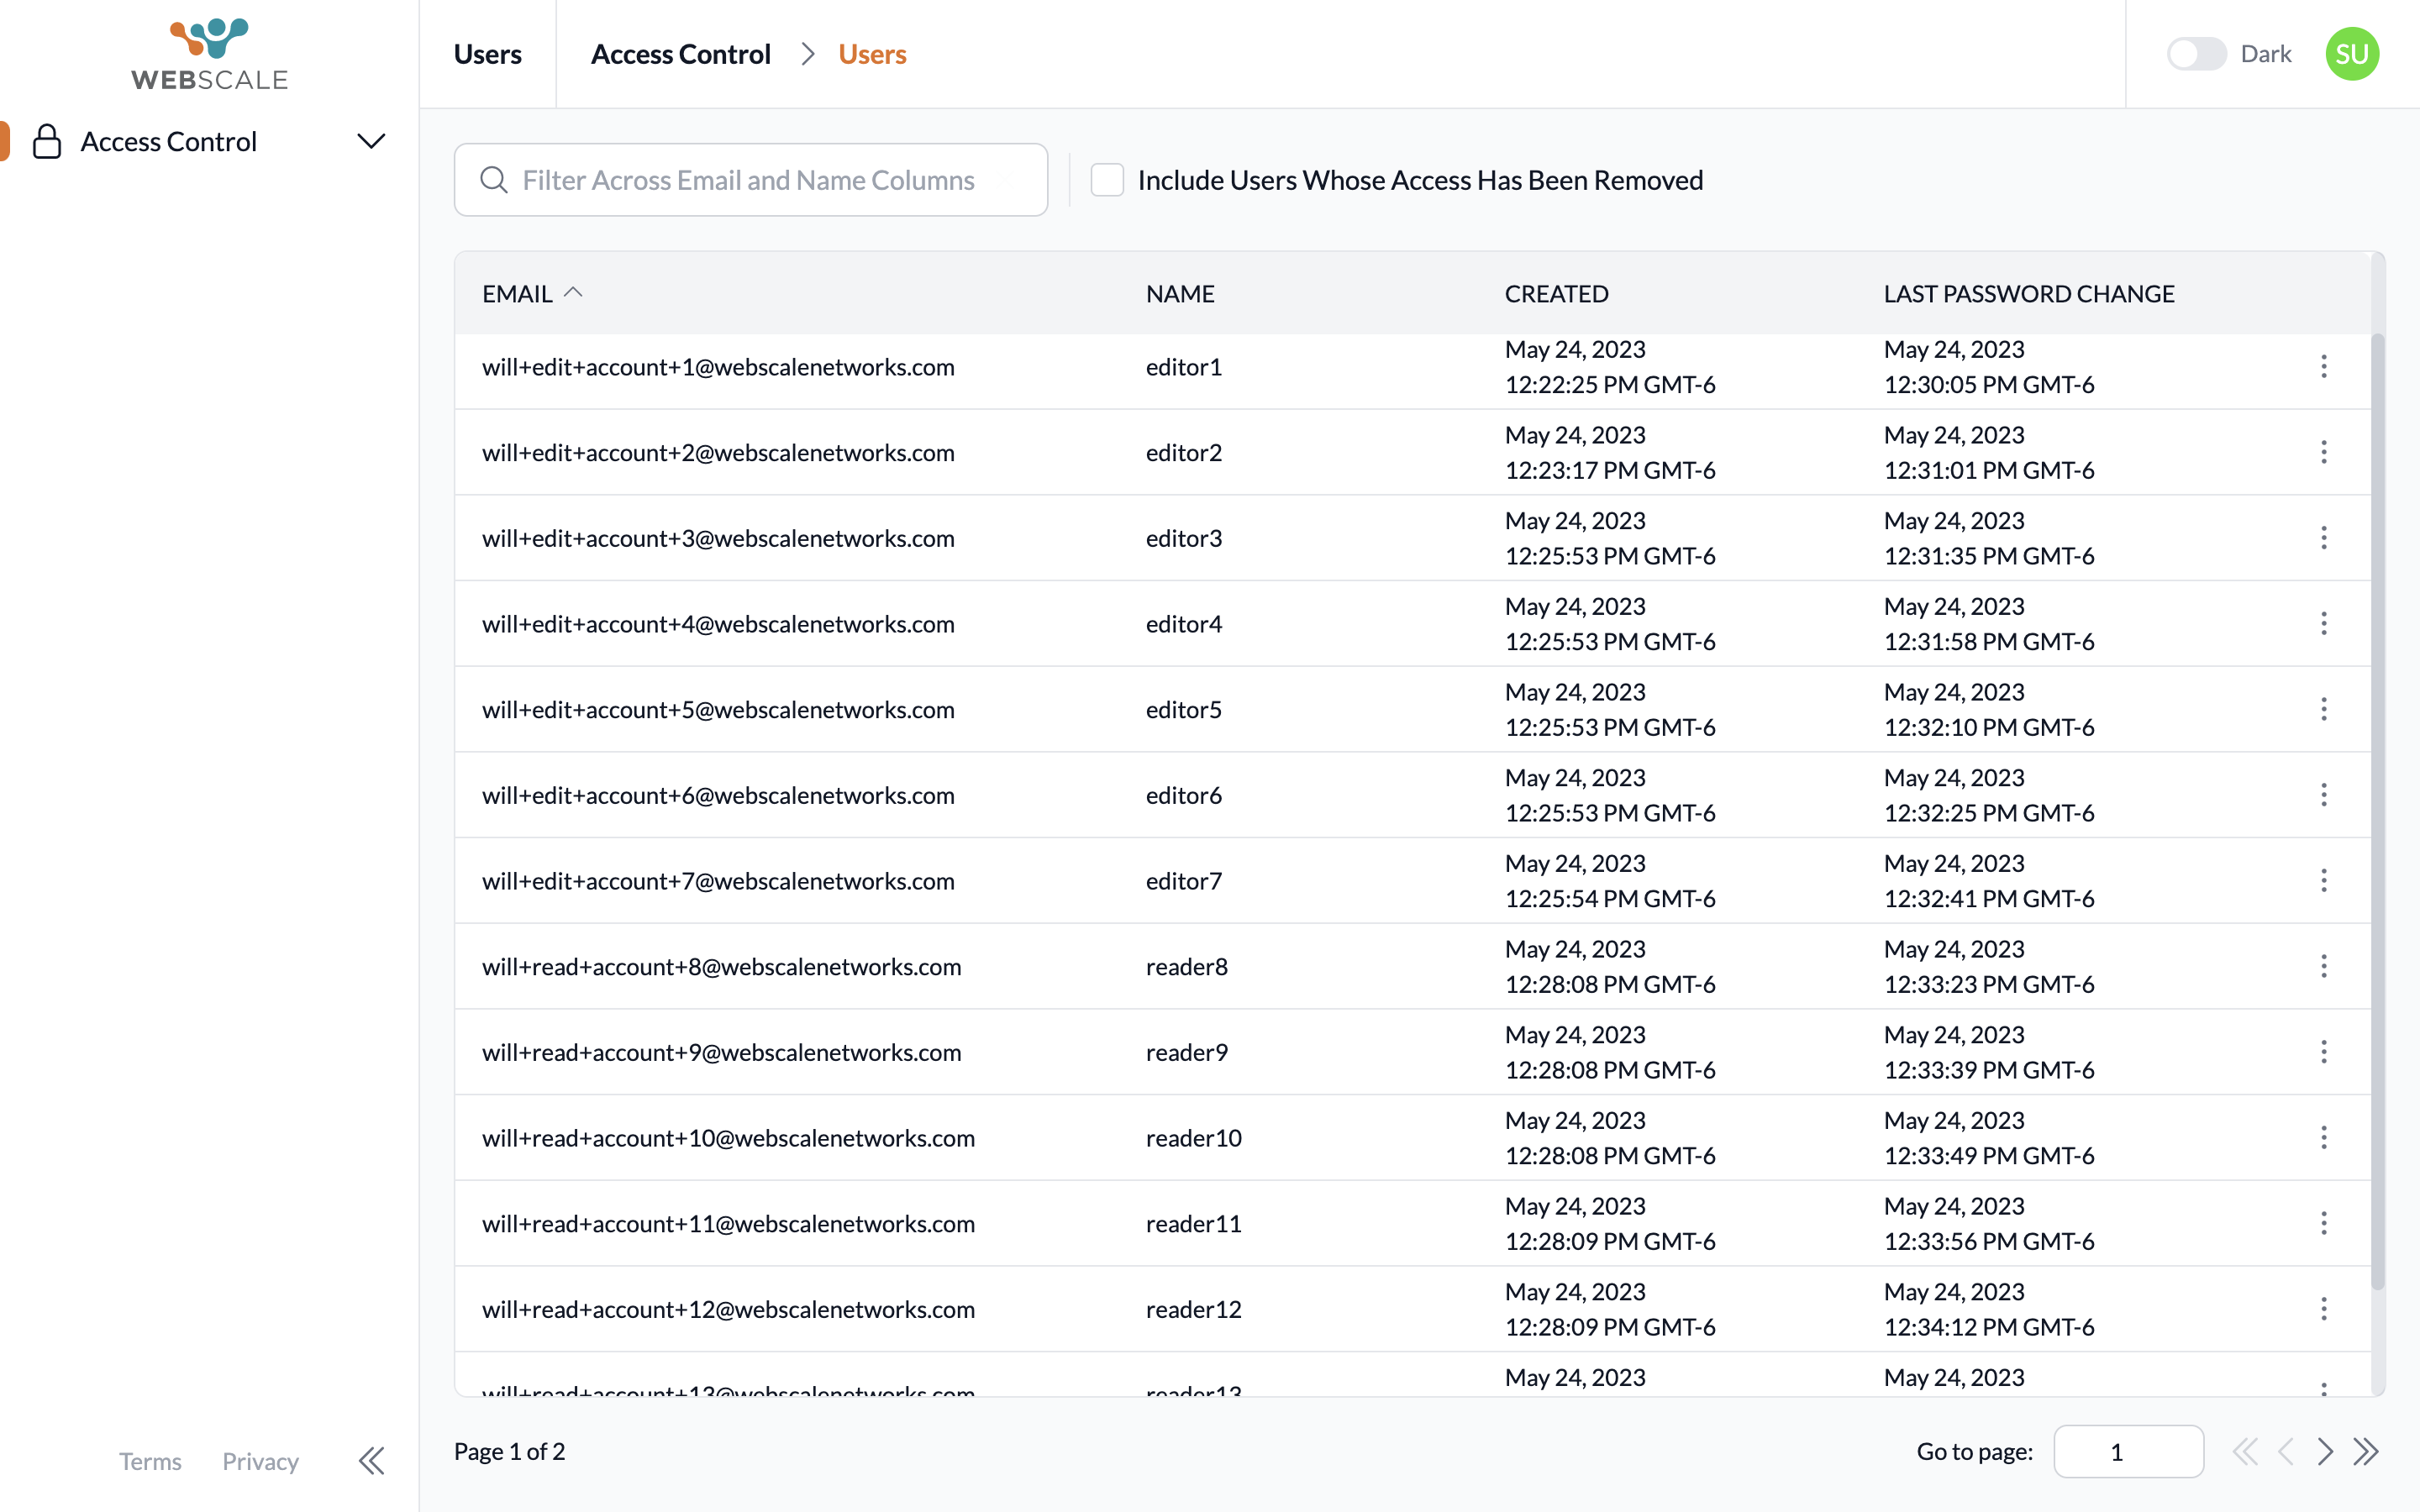Go to the next page arrow
The height and width of the screenshot is (1512, 2420).
tap(2325, 1452)
